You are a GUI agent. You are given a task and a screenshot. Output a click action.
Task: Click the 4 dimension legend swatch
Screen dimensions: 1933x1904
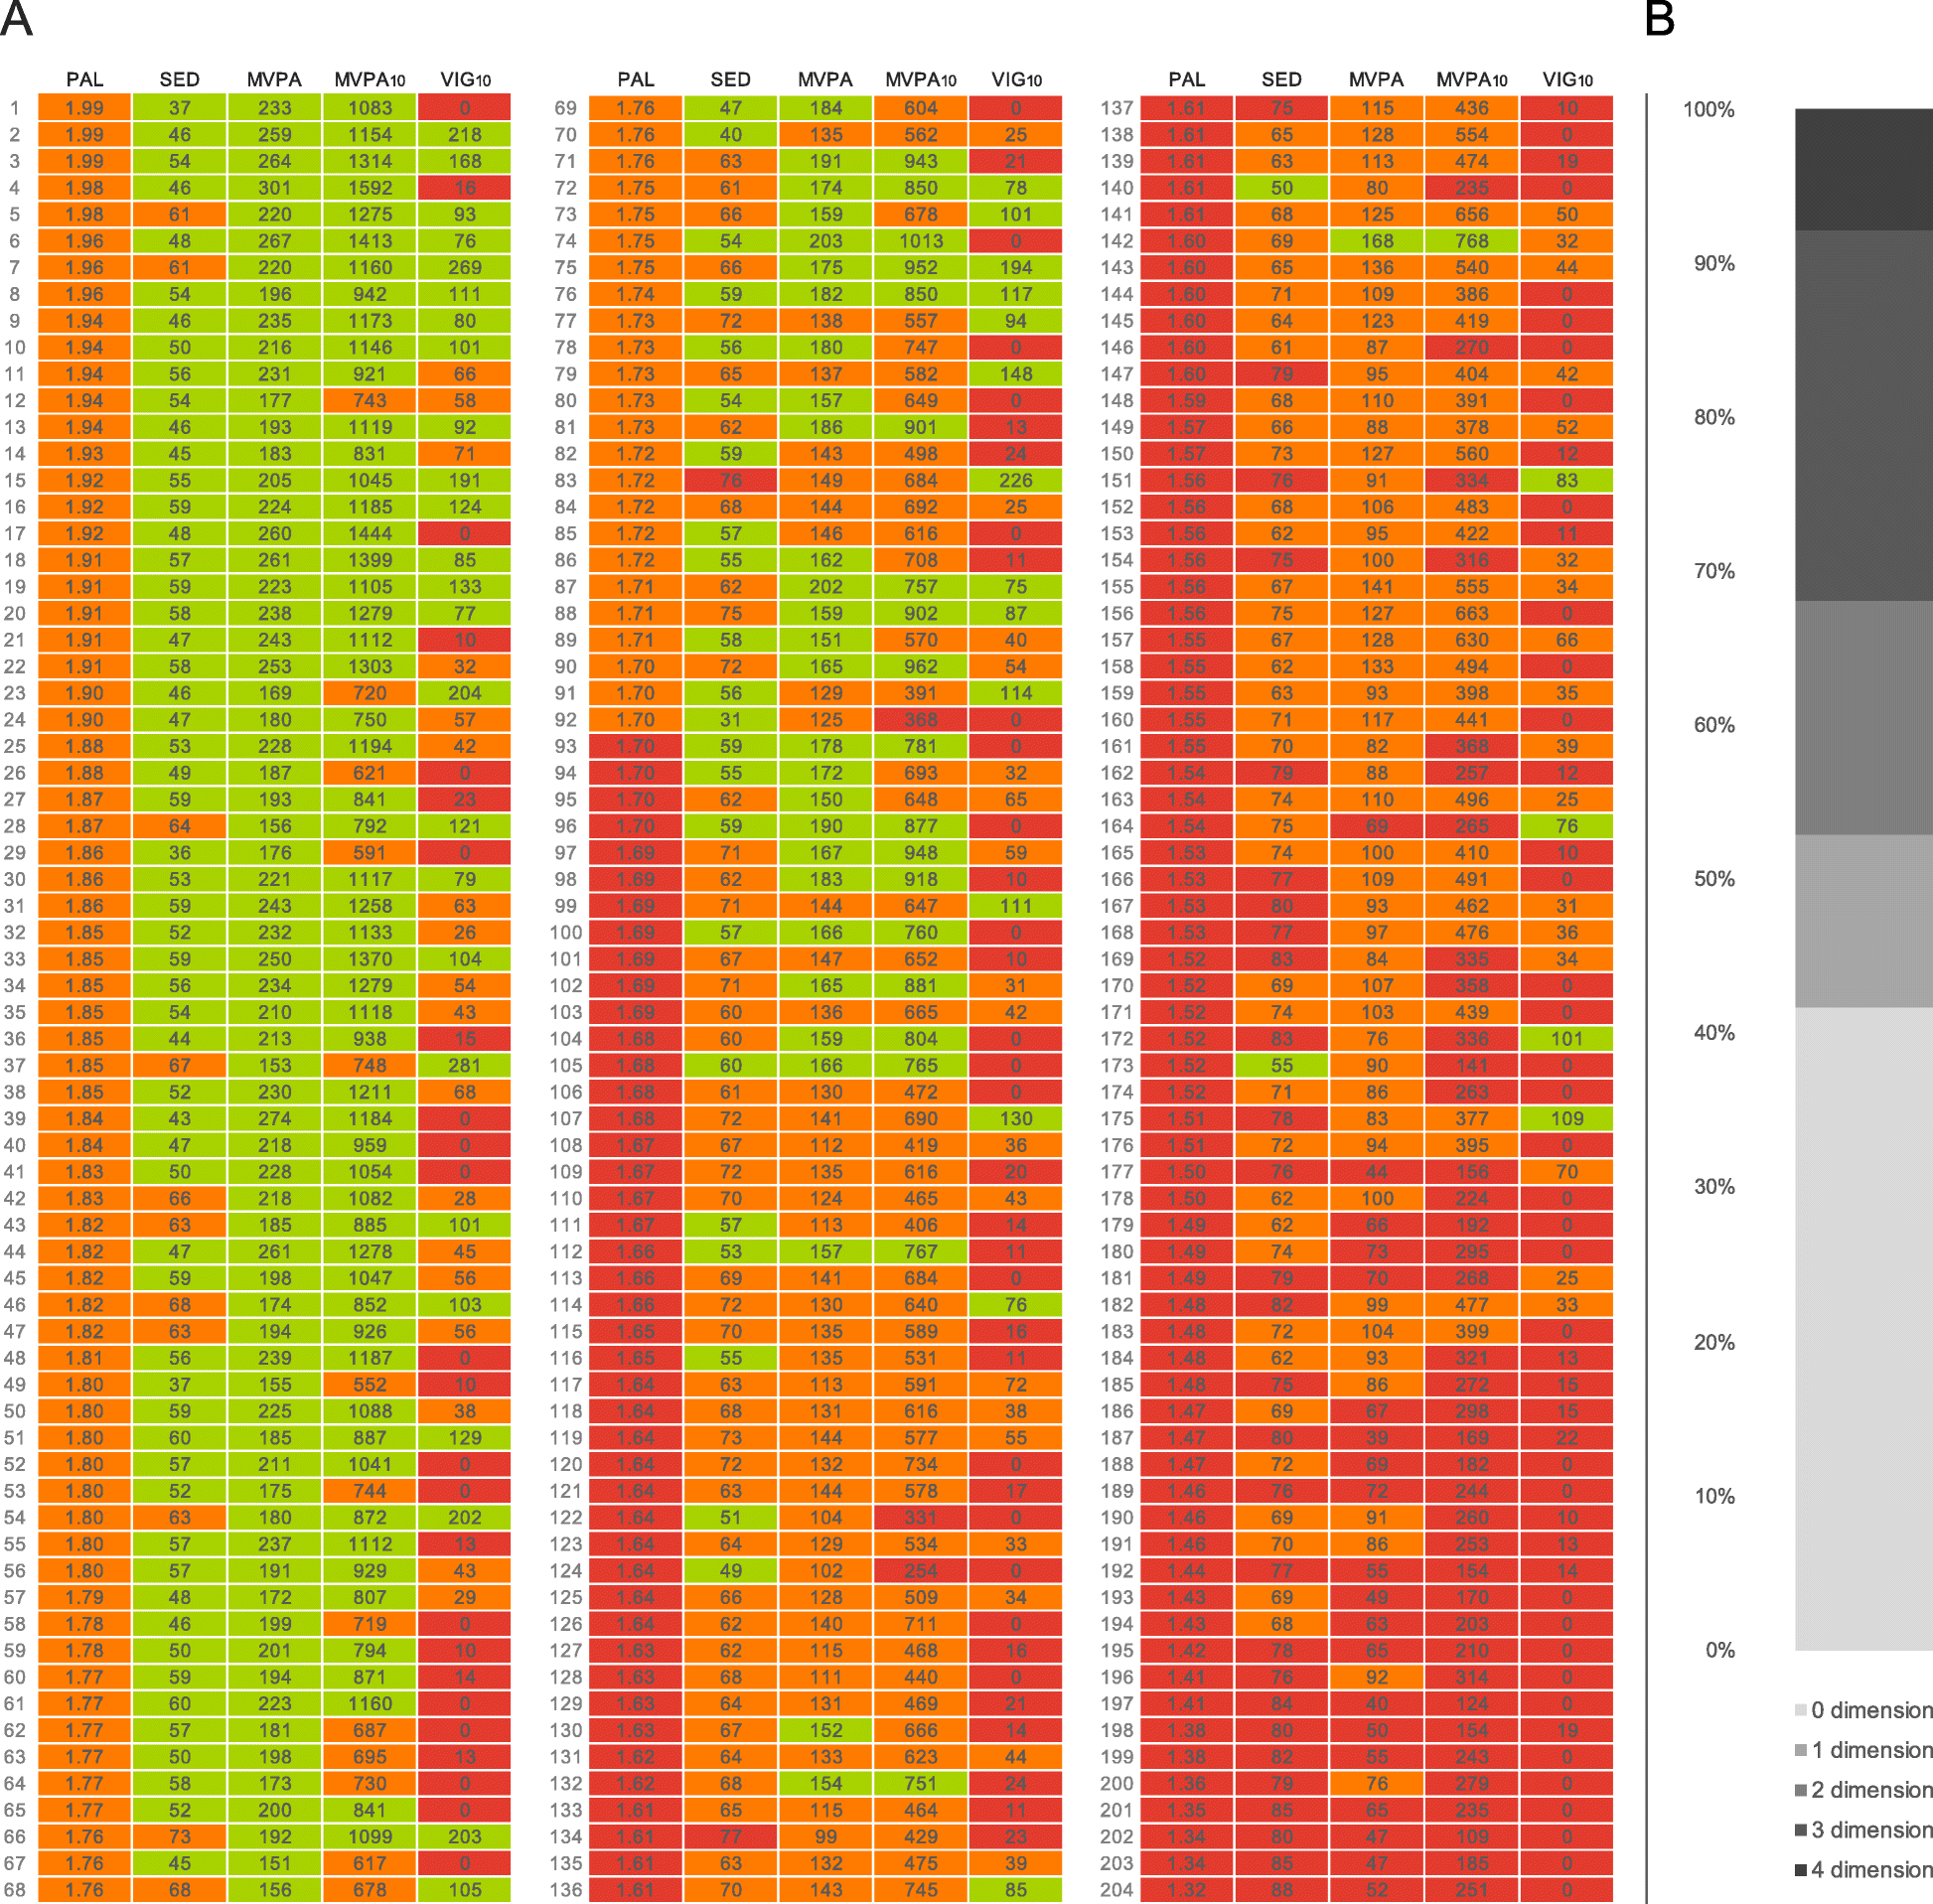click(1801, 1870)
